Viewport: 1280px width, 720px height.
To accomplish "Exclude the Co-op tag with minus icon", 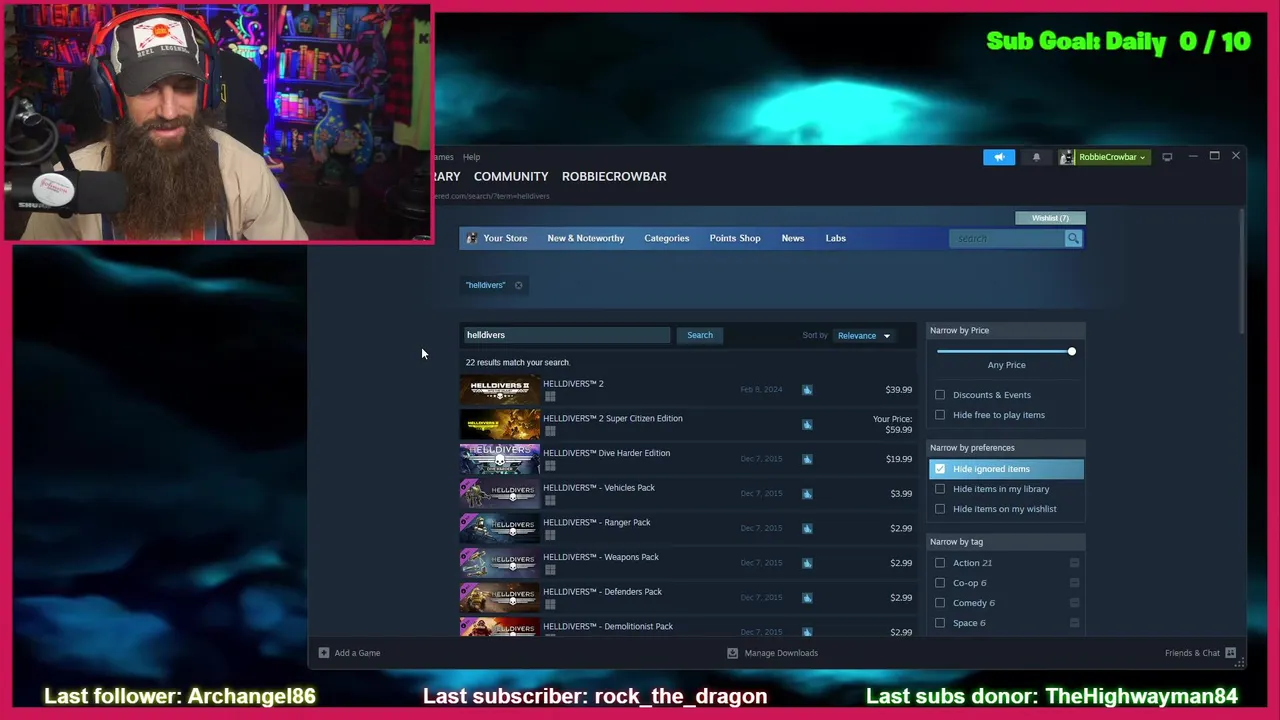I will (x=1075, y=583).
